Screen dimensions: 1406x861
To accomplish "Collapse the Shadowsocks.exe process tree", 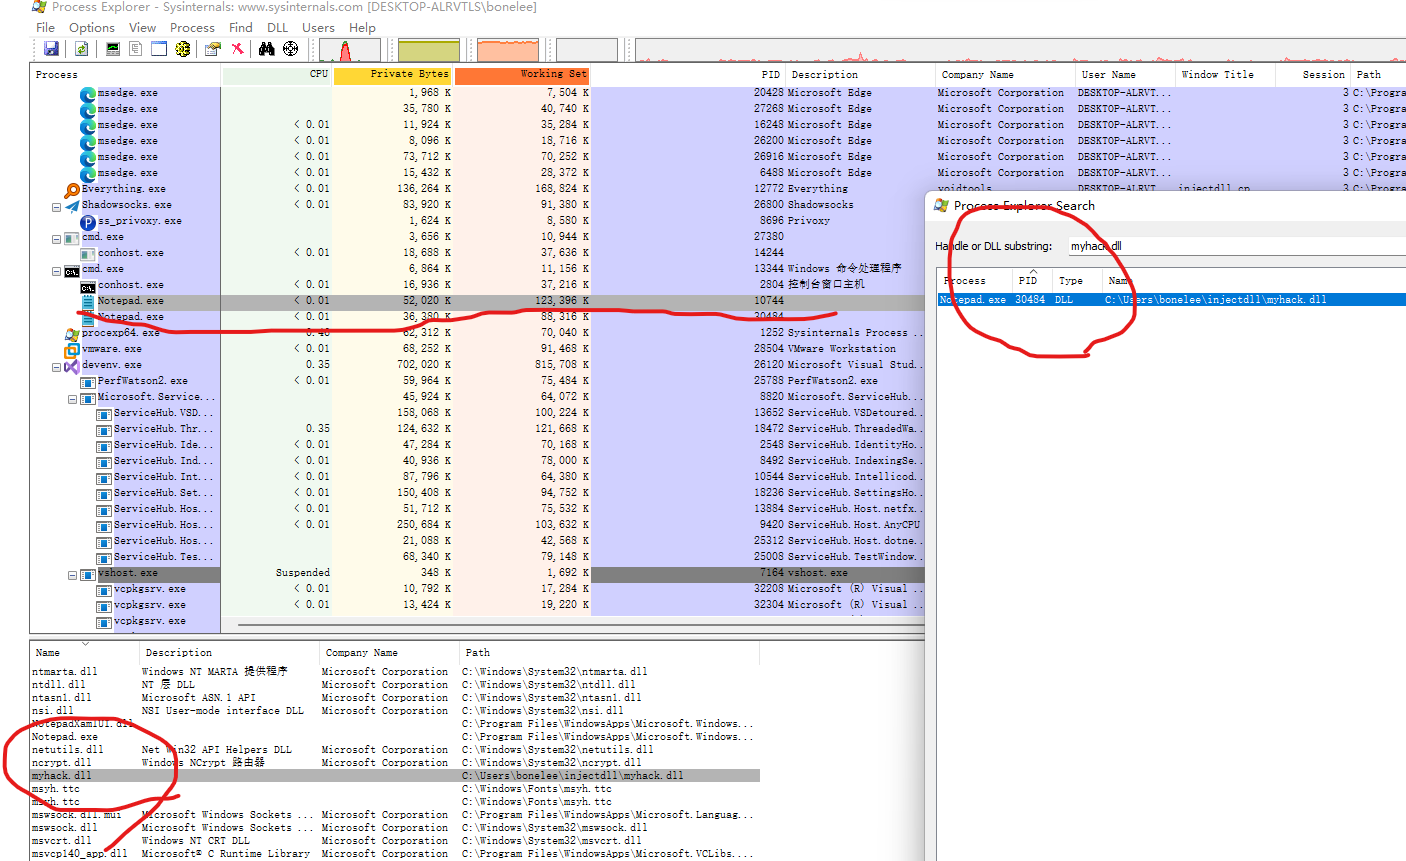I will click(57, 207).
